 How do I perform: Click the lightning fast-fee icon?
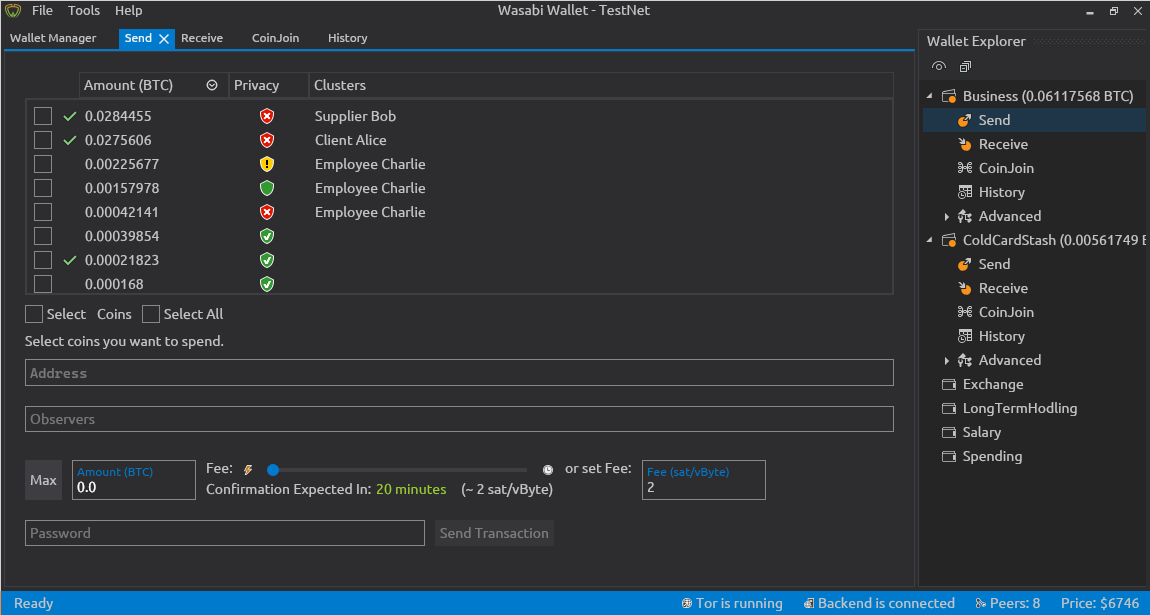[x=248, y=469]
